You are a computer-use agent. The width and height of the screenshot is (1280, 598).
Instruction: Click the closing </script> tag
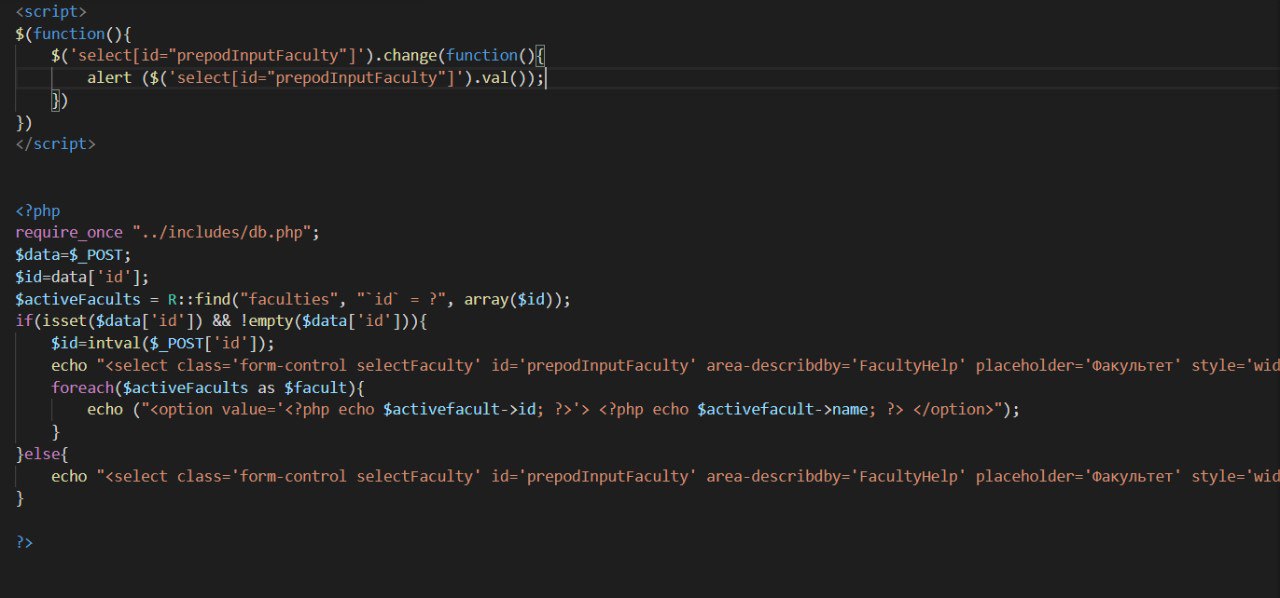tap(56, 144)
